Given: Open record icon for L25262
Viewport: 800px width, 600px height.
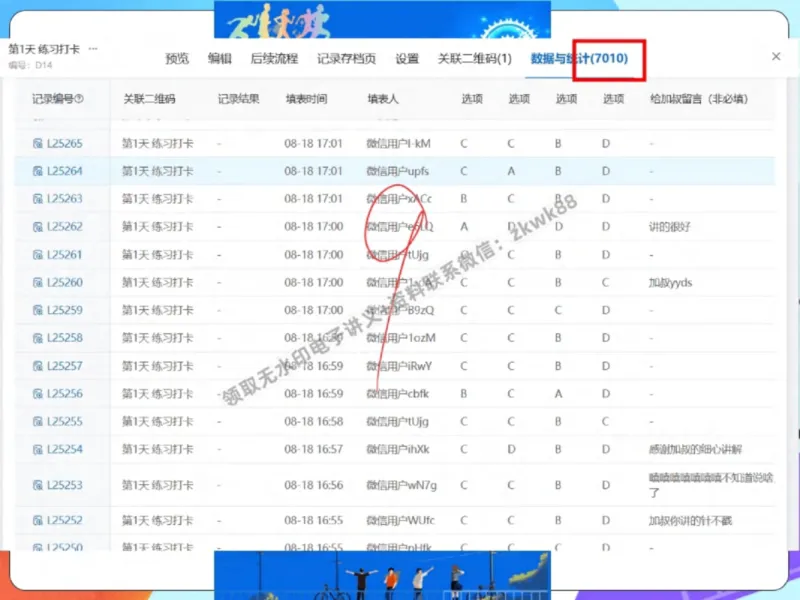Looking at the screenshot, I should (38, 227).
